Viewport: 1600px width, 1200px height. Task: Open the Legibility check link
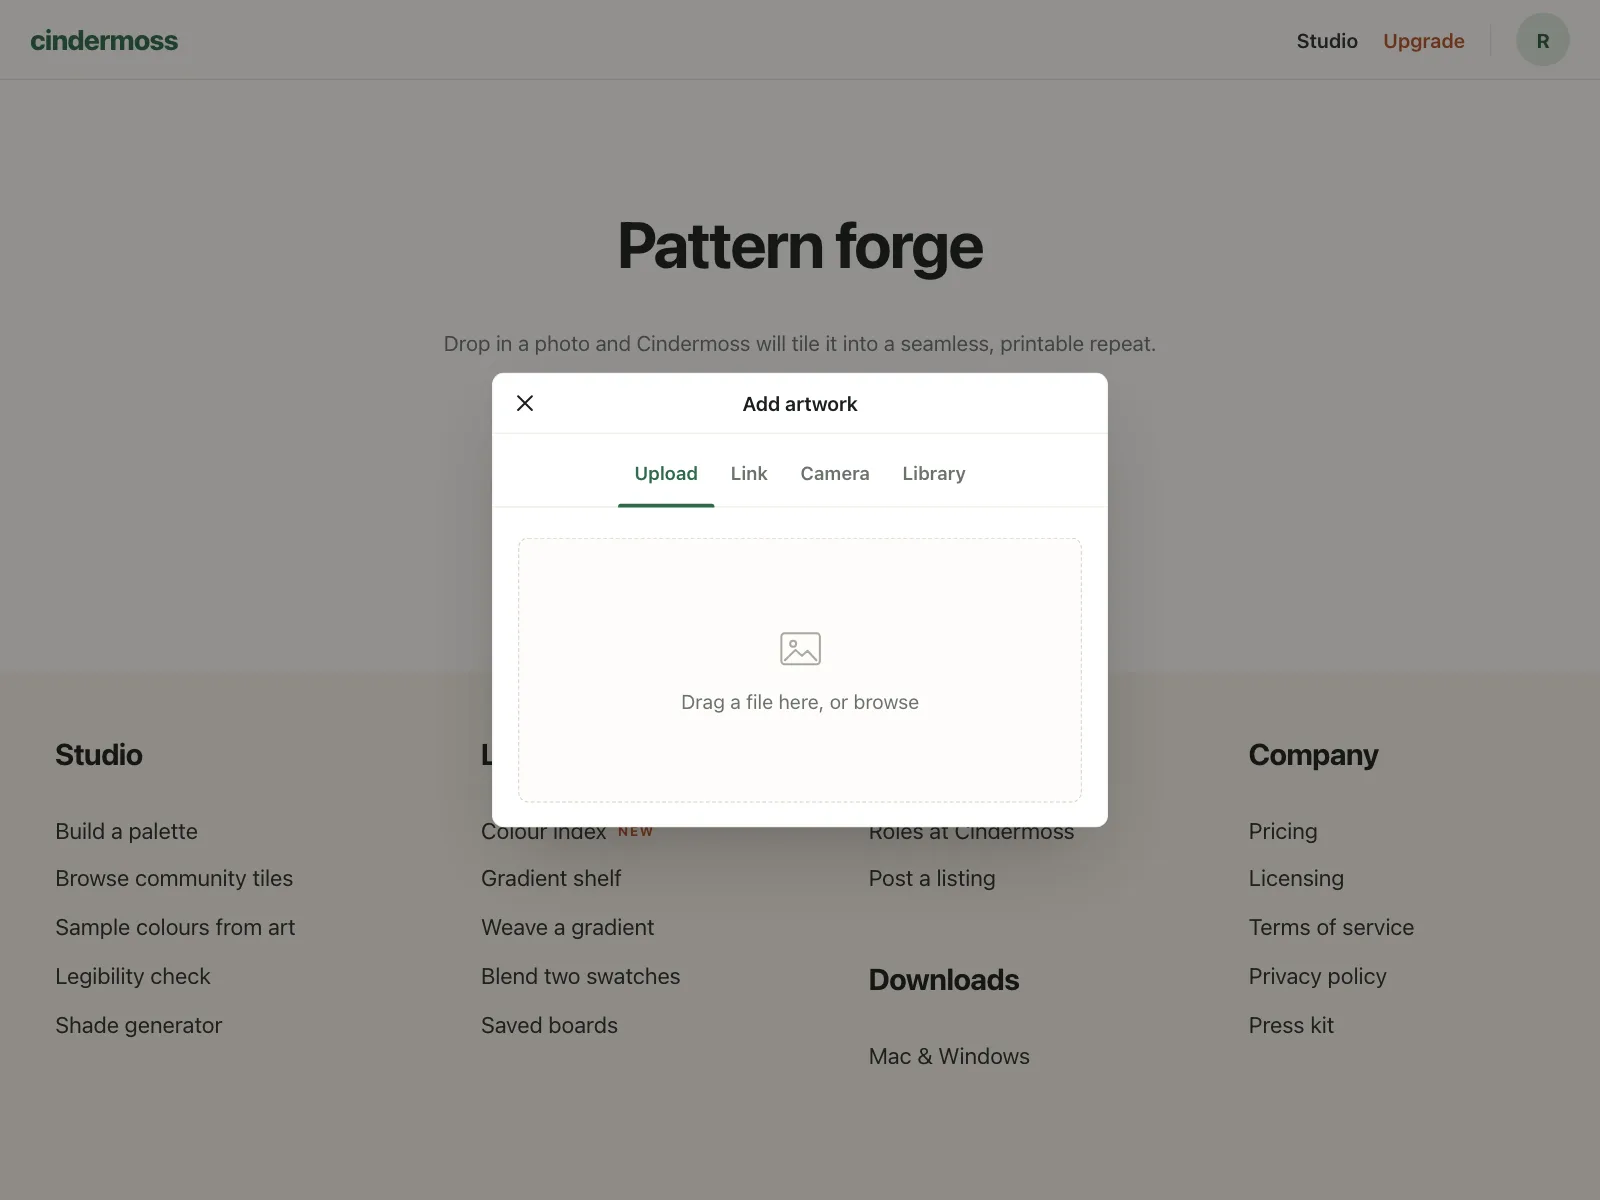(133, 976)
